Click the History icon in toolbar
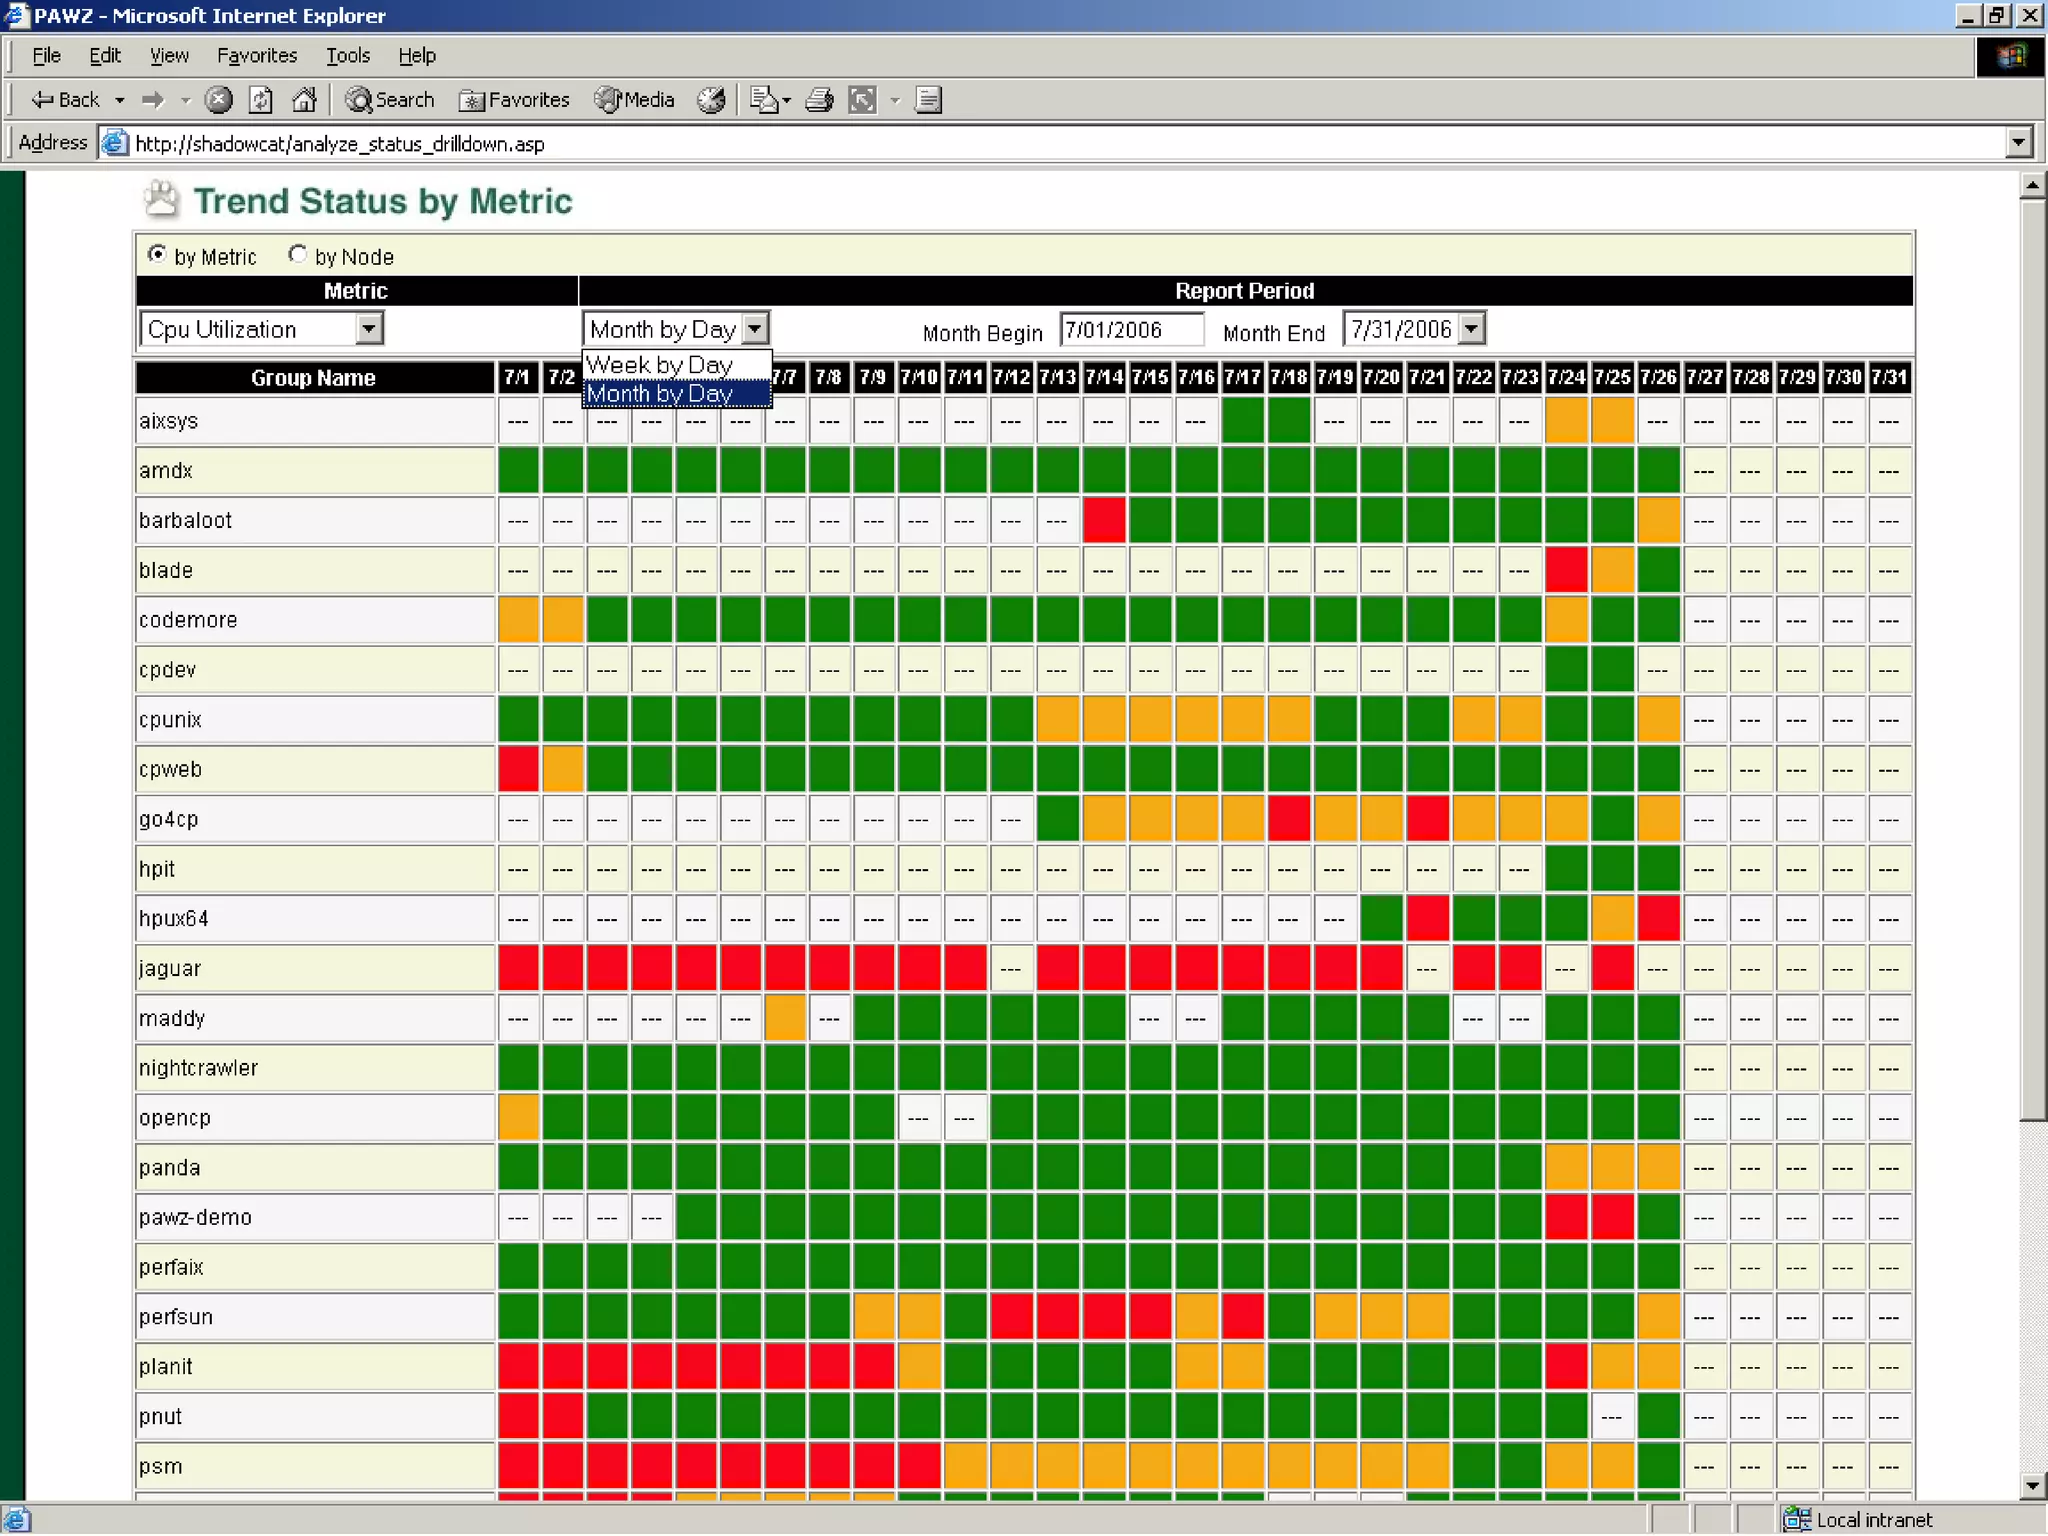The width and height of the screenshot is (2048, 1536). [711, 100]
